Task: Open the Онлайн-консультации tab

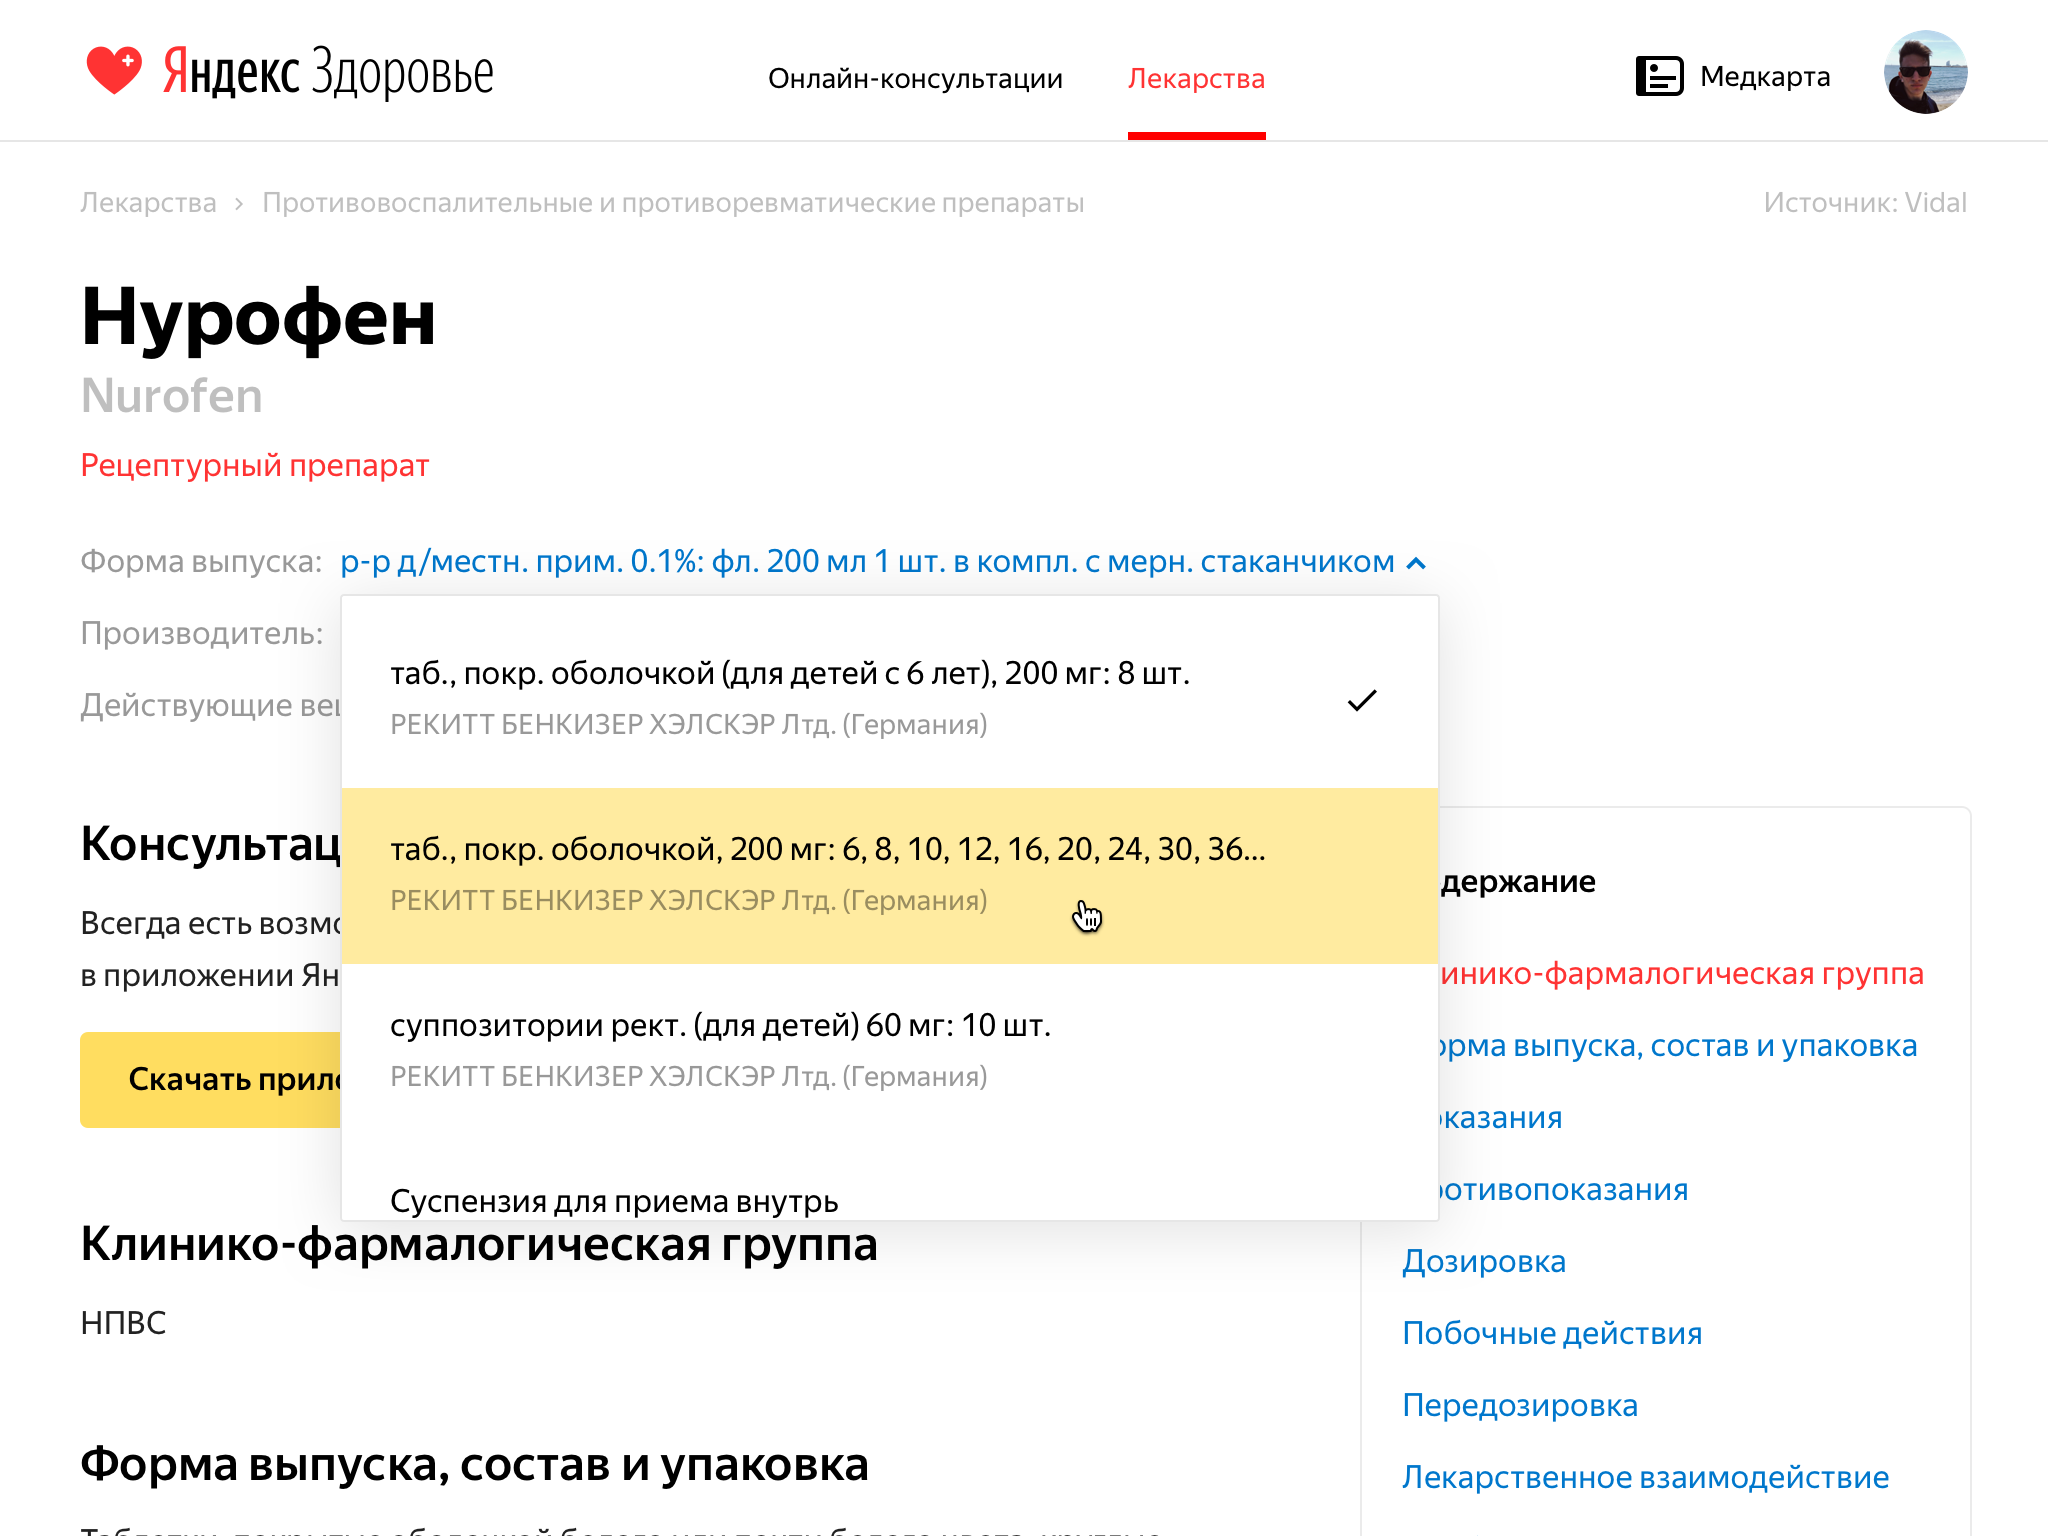Action: point(915,78)
